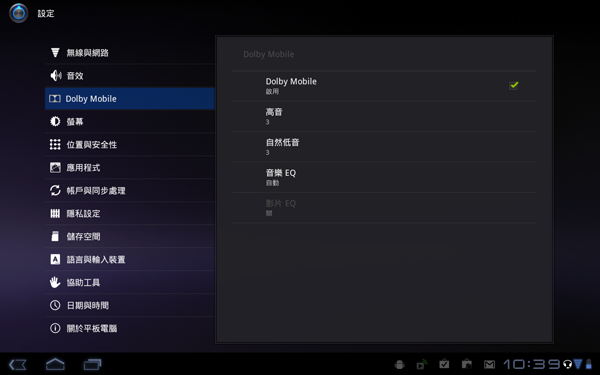Uncheck the Dolby Mobile 啟用 checkbox
This screenshot has width=600, height=375.
(514, 85)
